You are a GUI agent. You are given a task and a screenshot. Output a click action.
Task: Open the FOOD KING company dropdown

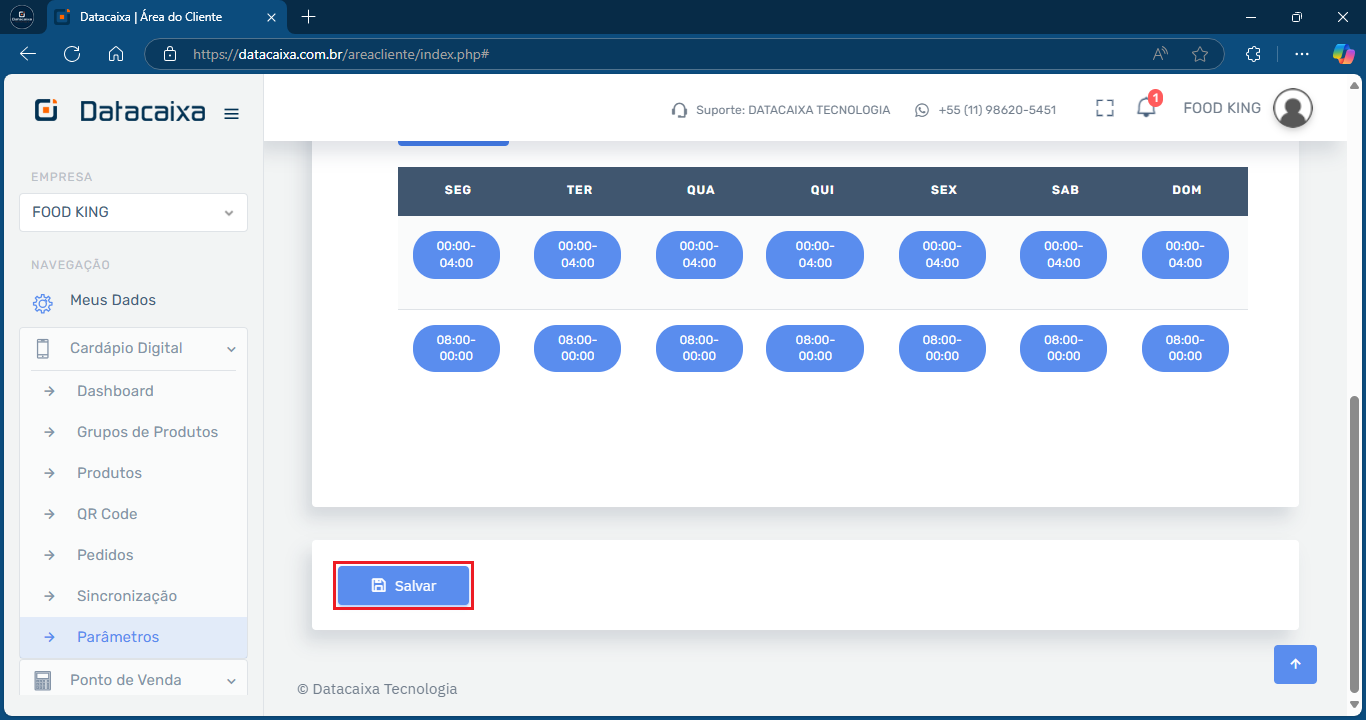[x=133, y=212]
